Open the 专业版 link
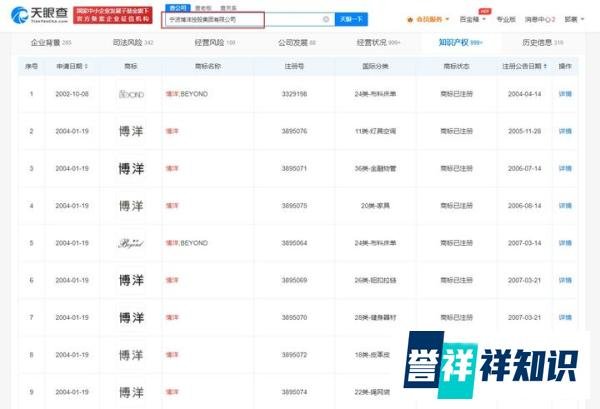Viewport: 600px width, 409px height. [506, 19]
